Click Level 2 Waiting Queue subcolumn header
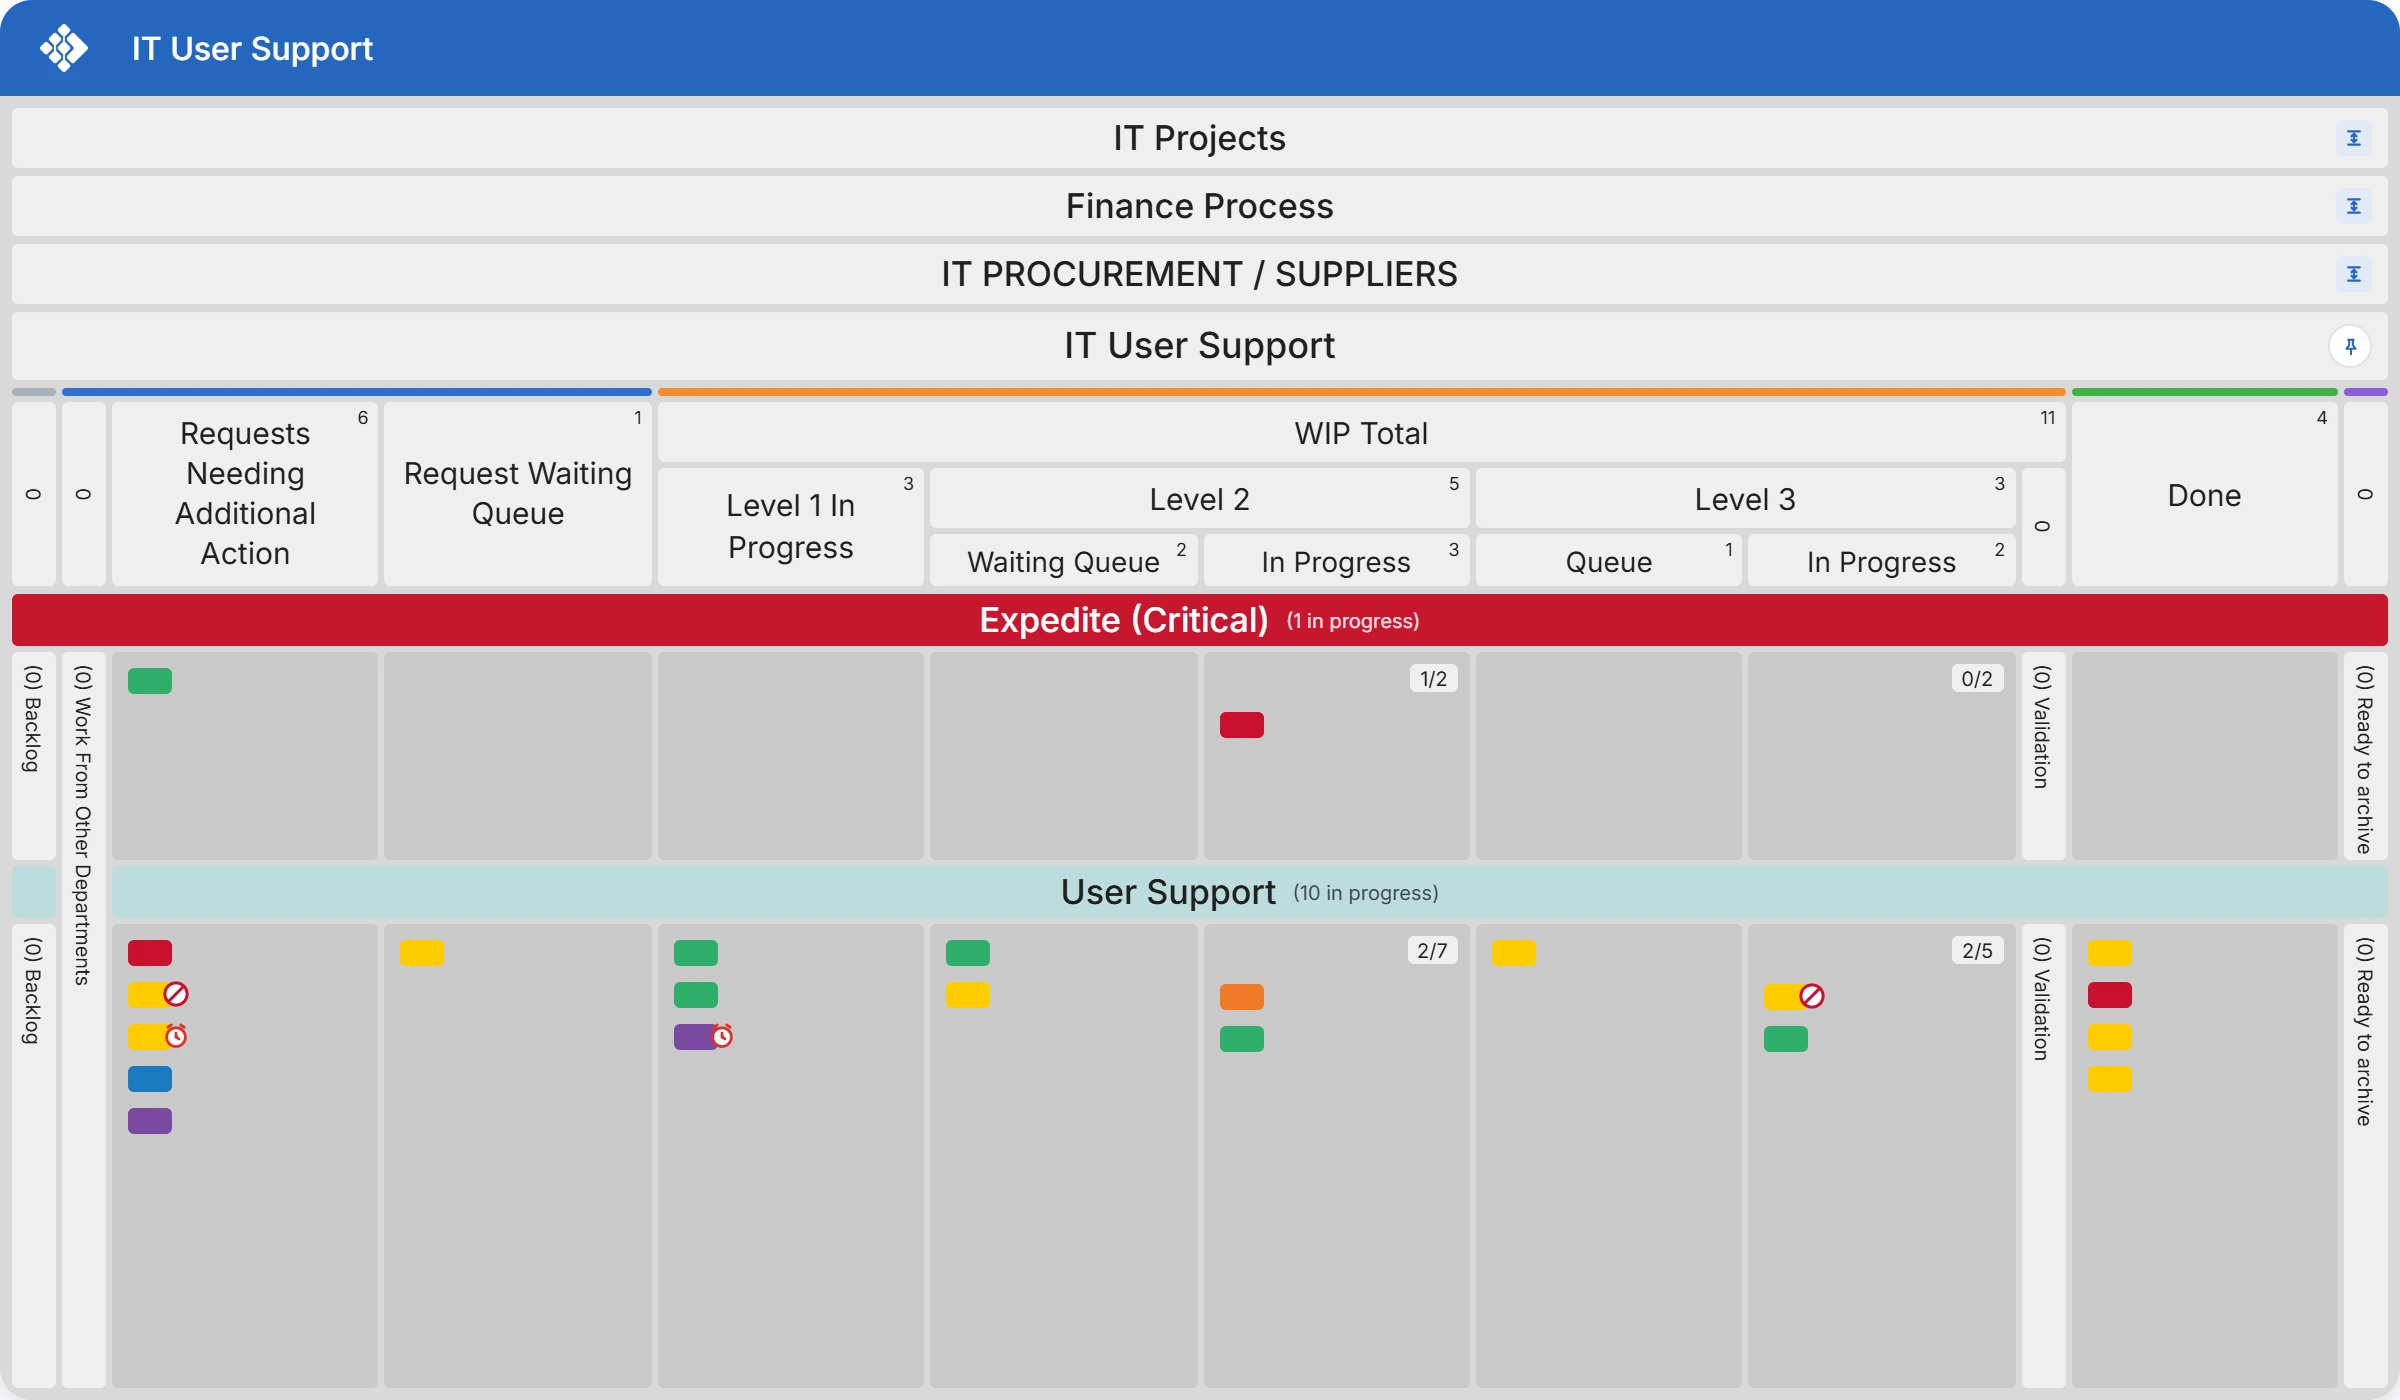Image resolution: width=2400 pixels, height=1400 pixels. click(x=1063, y=561)
